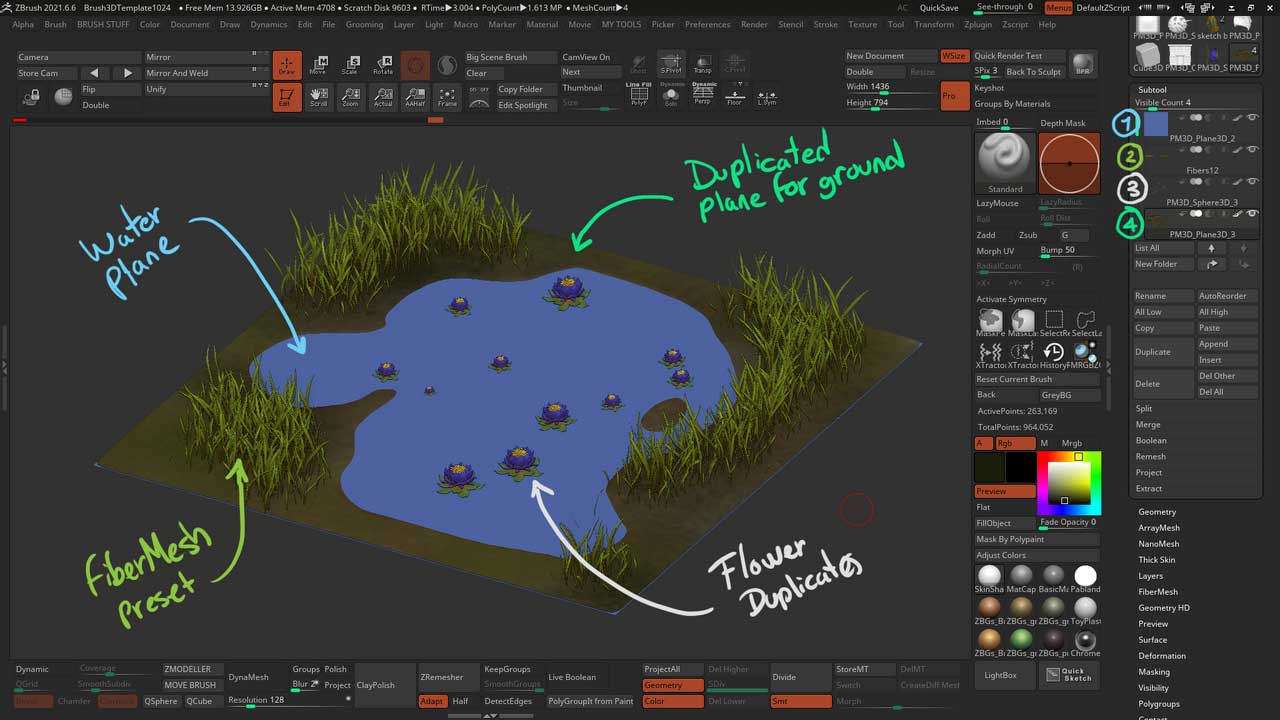Screen dimensions: 1280x720
Task: Activate the Draw mode button
Action: (287, 65)
